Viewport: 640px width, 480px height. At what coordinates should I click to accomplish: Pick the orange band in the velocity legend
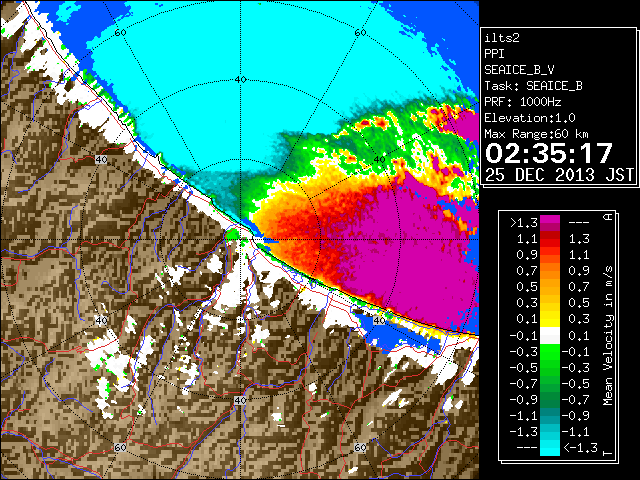550,271
